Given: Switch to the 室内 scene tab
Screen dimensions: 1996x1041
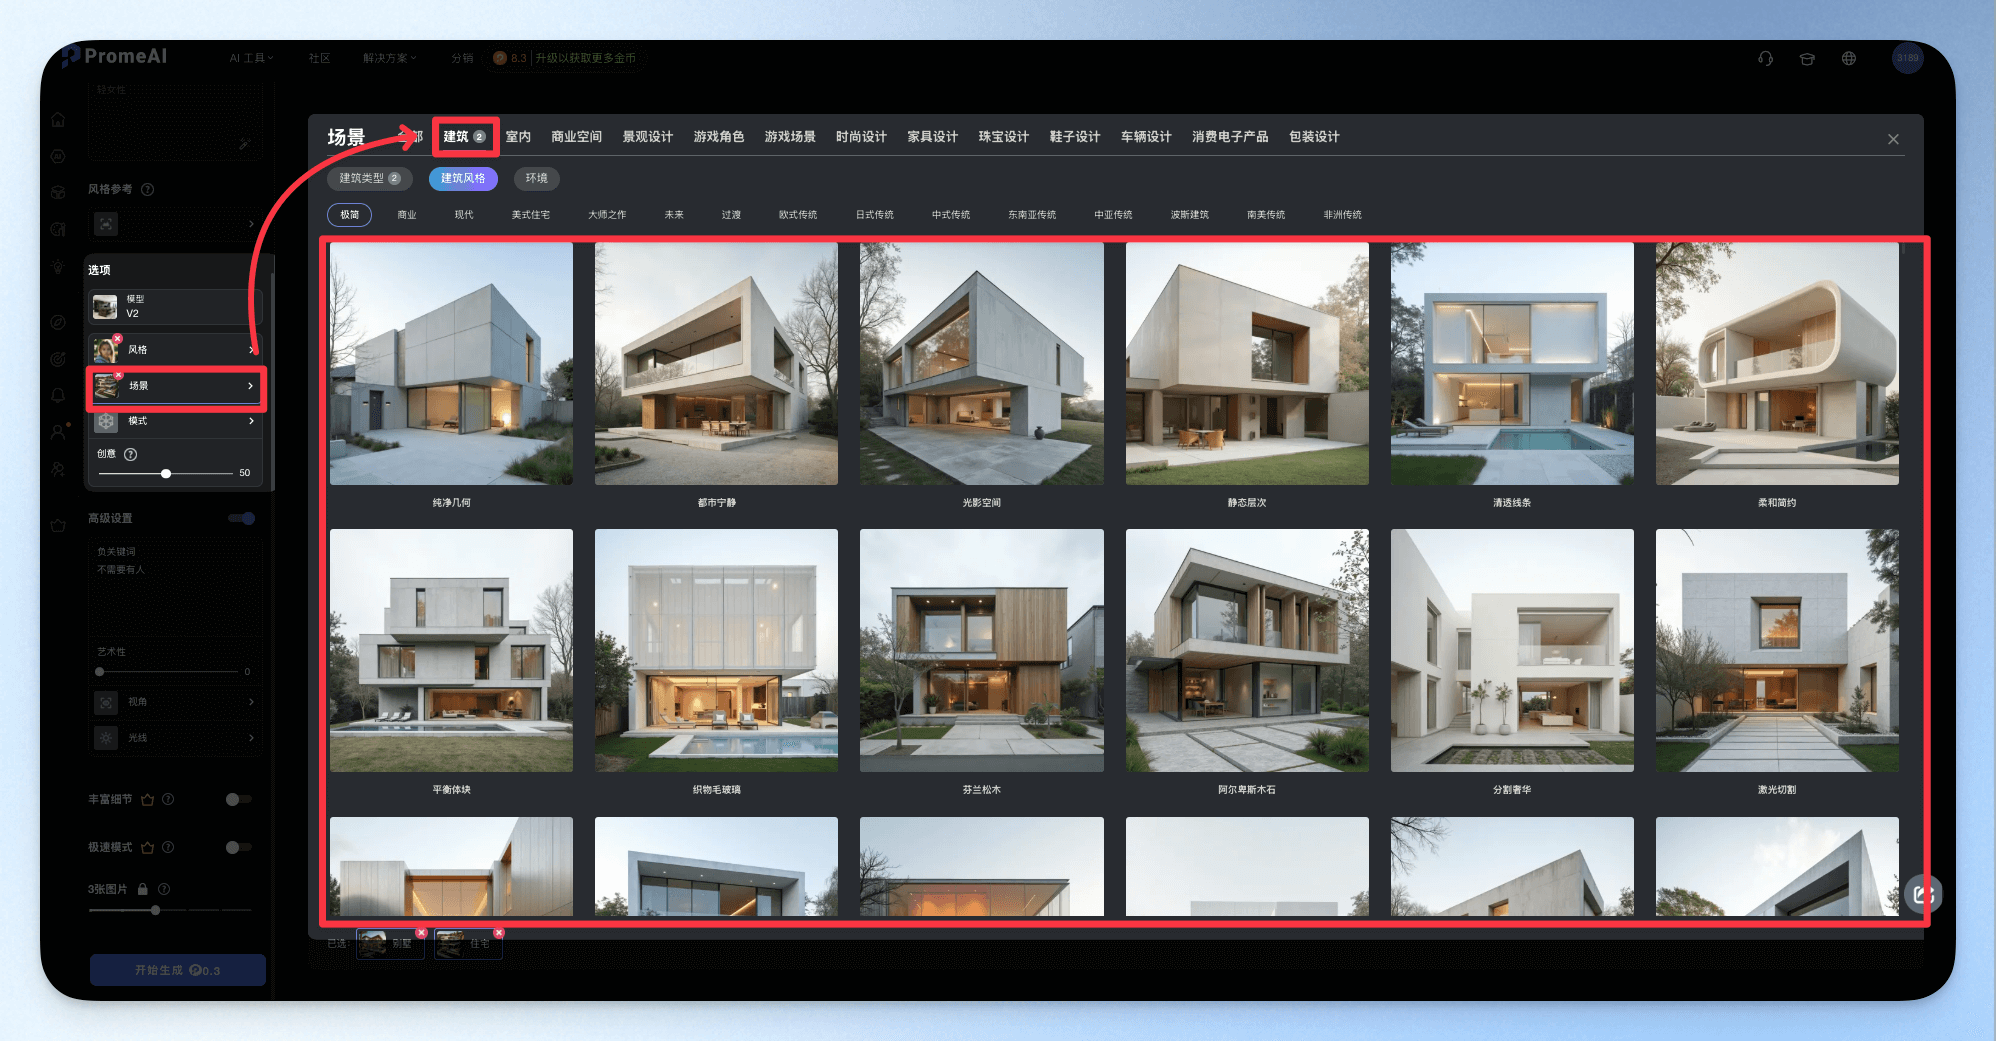Looking at the screenshot, I should [518, 137].
